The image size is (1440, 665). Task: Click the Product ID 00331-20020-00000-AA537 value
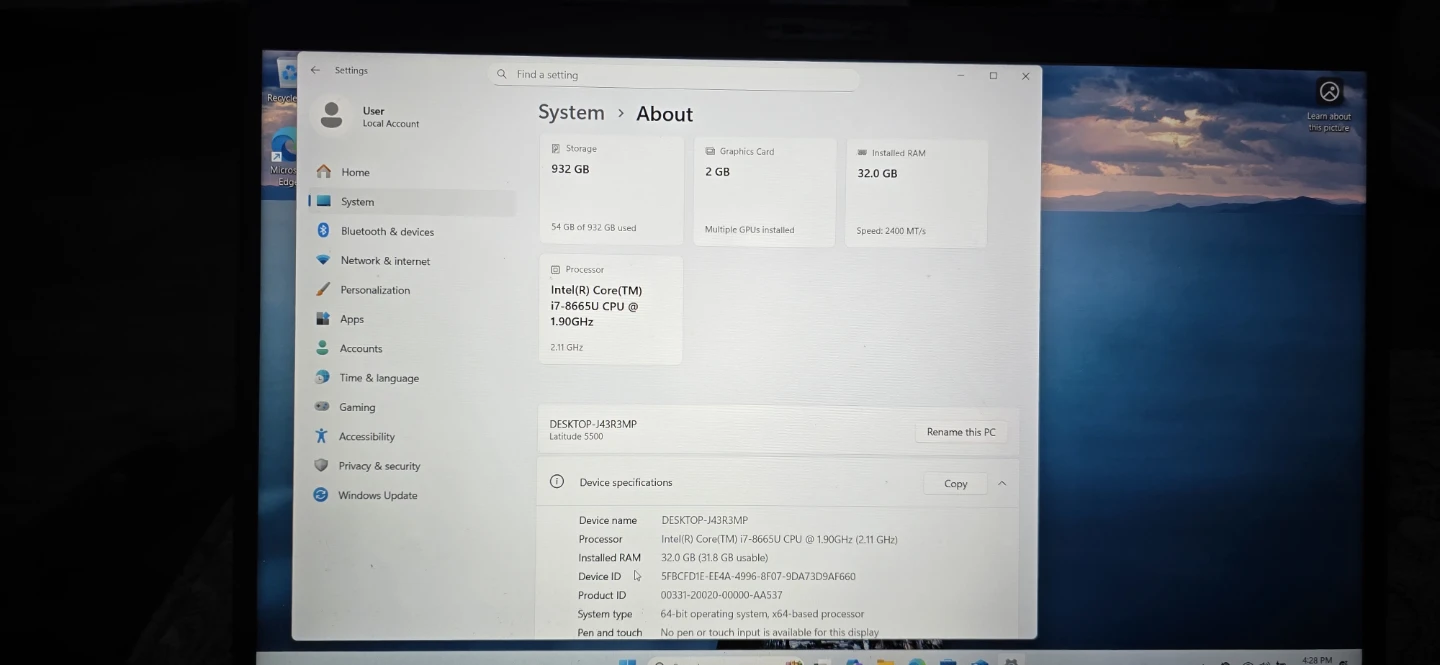tap(721, 595)
